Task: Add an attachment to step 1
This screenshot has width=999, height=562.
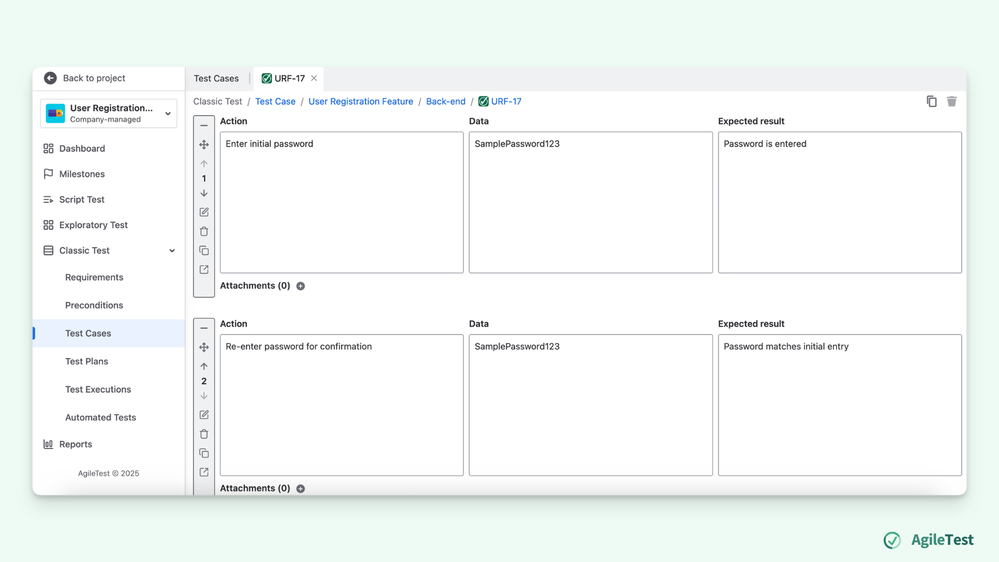Action: (301, 286)
